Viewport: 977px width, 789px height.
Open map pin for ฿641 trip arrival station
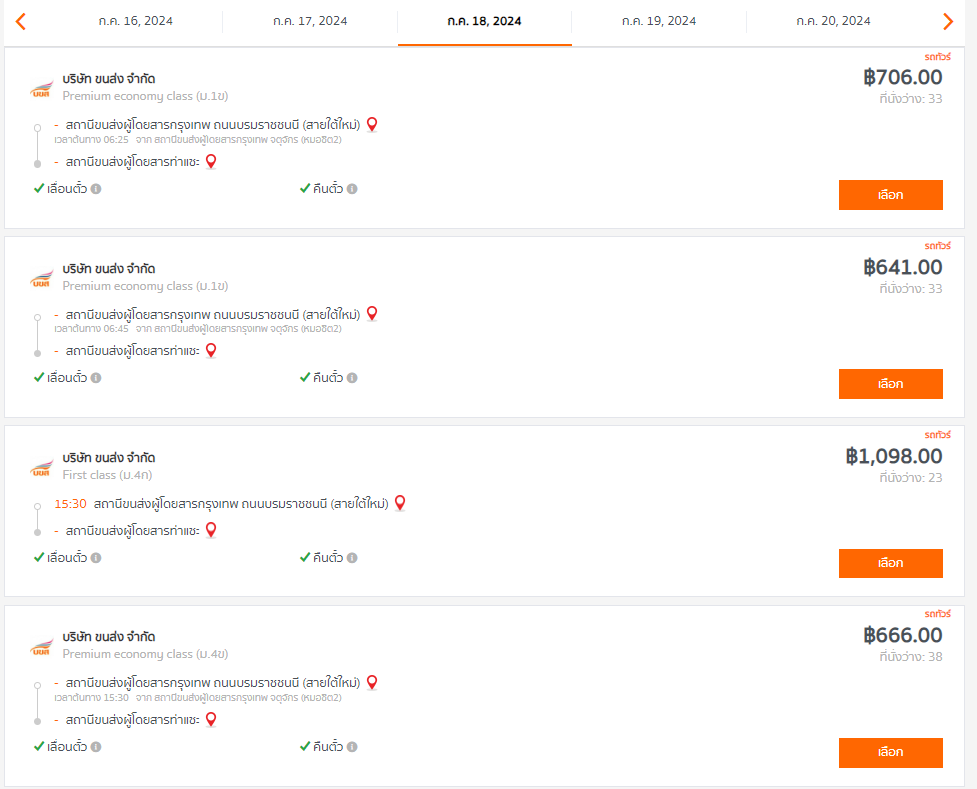click(x=211, y=351)
